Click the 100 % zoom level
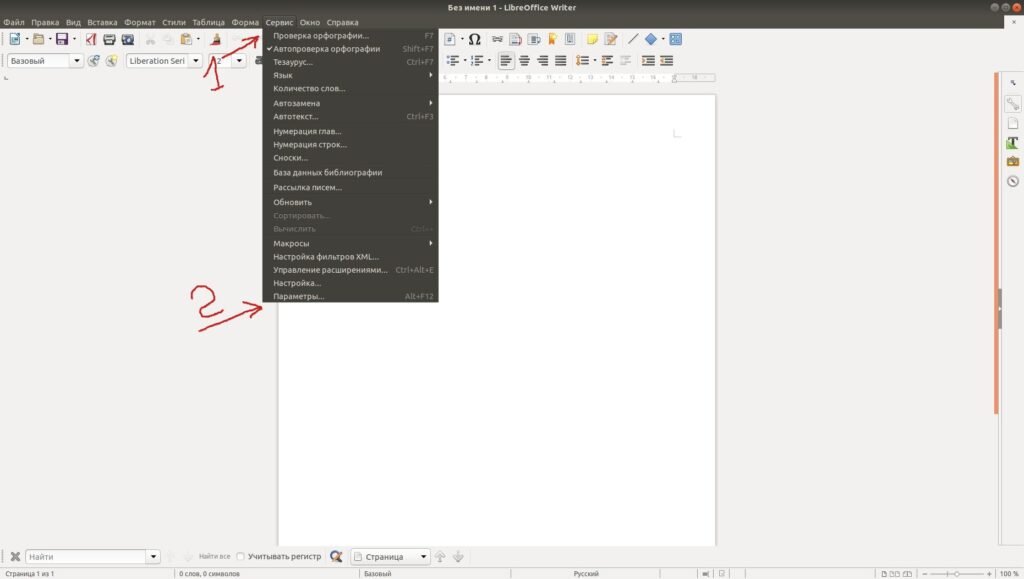The height and width of the screenshot is (579, 1024). [1009, 574]
